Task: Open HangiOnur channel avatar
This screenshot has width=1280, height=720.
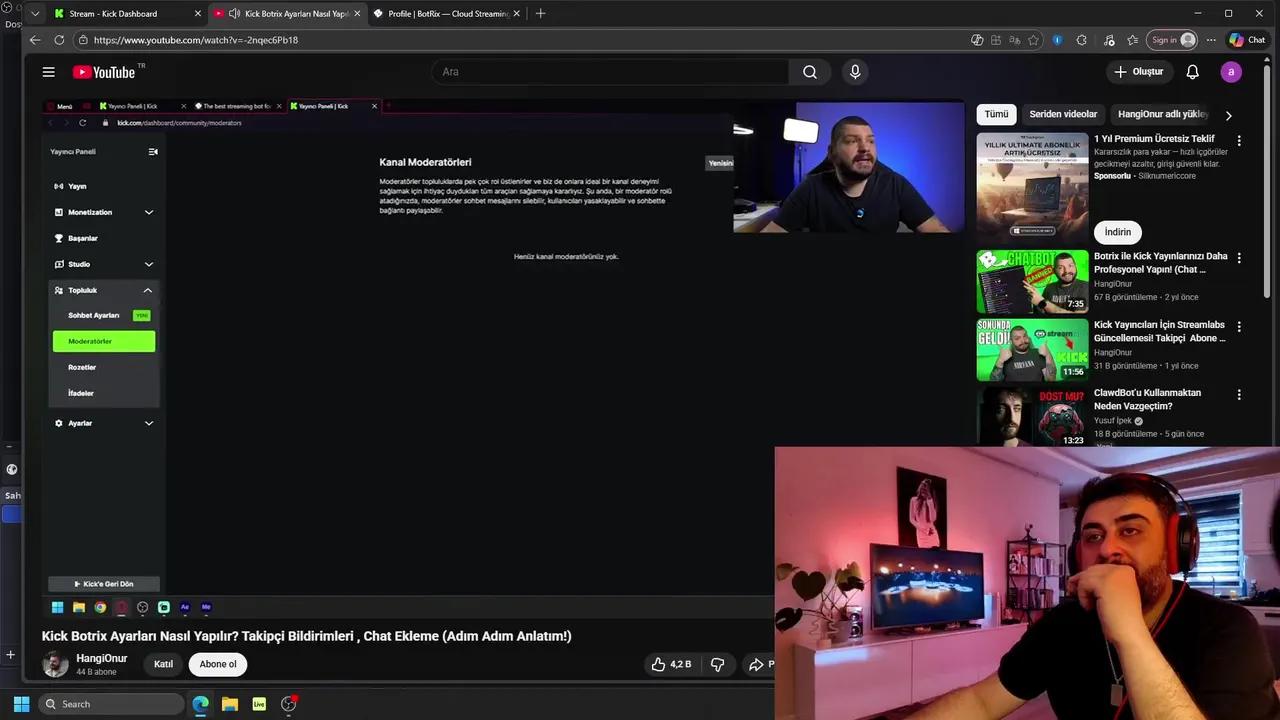Action: [55, 664]
